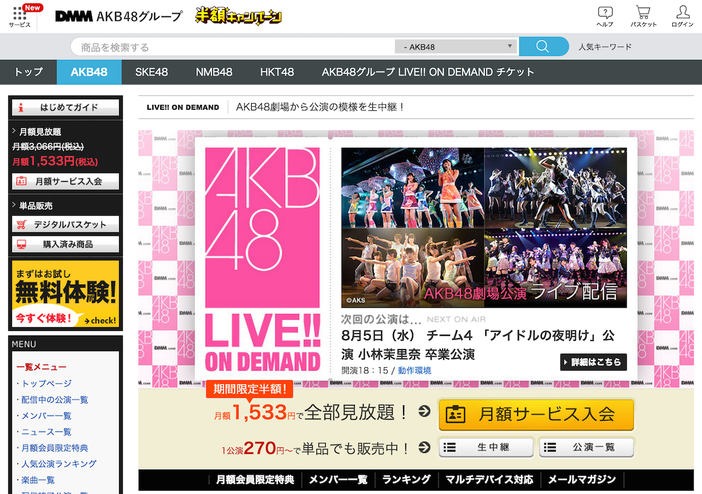Click the 無料体験 trial banner

point(65,294)
